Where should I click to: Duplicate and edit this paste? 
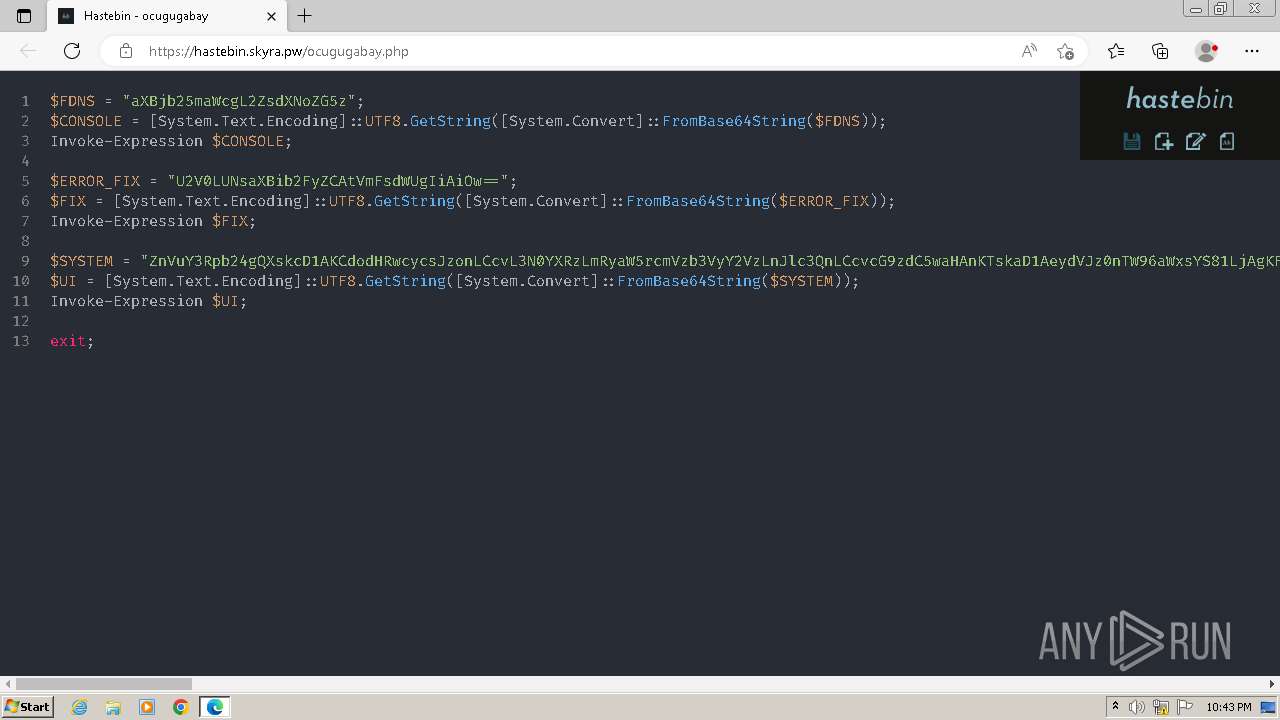[x=1195, y=141]
